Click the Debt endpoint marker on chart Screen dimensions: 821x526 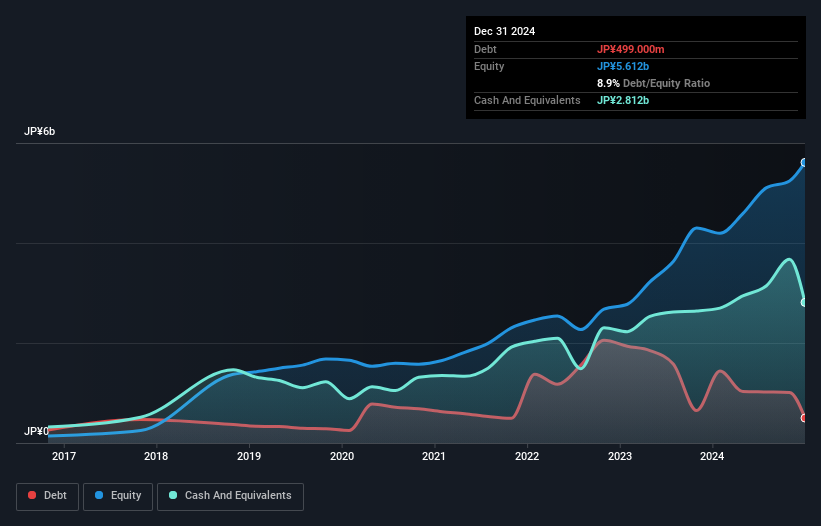pyautogui.click(x=804, y=418)
